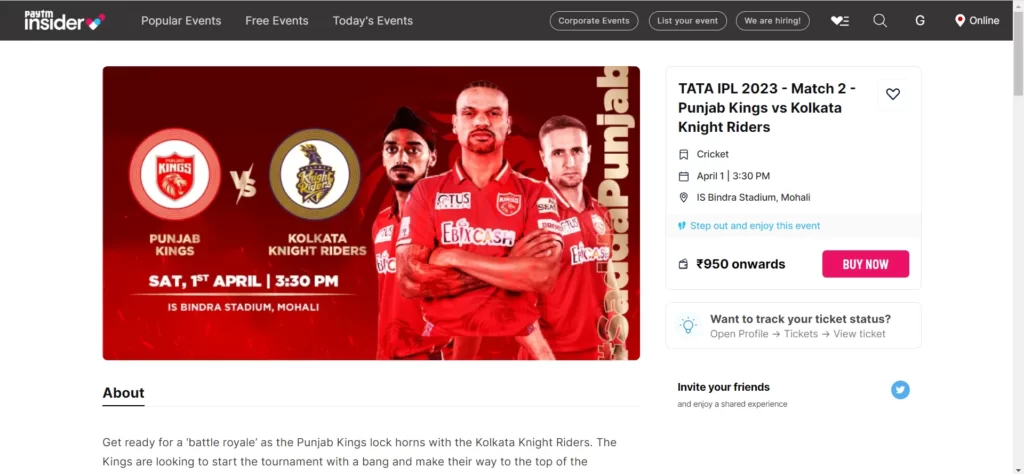Click the We are hiring! button
The height and width of the screenshot is (474, 1024).
(773, 21)
